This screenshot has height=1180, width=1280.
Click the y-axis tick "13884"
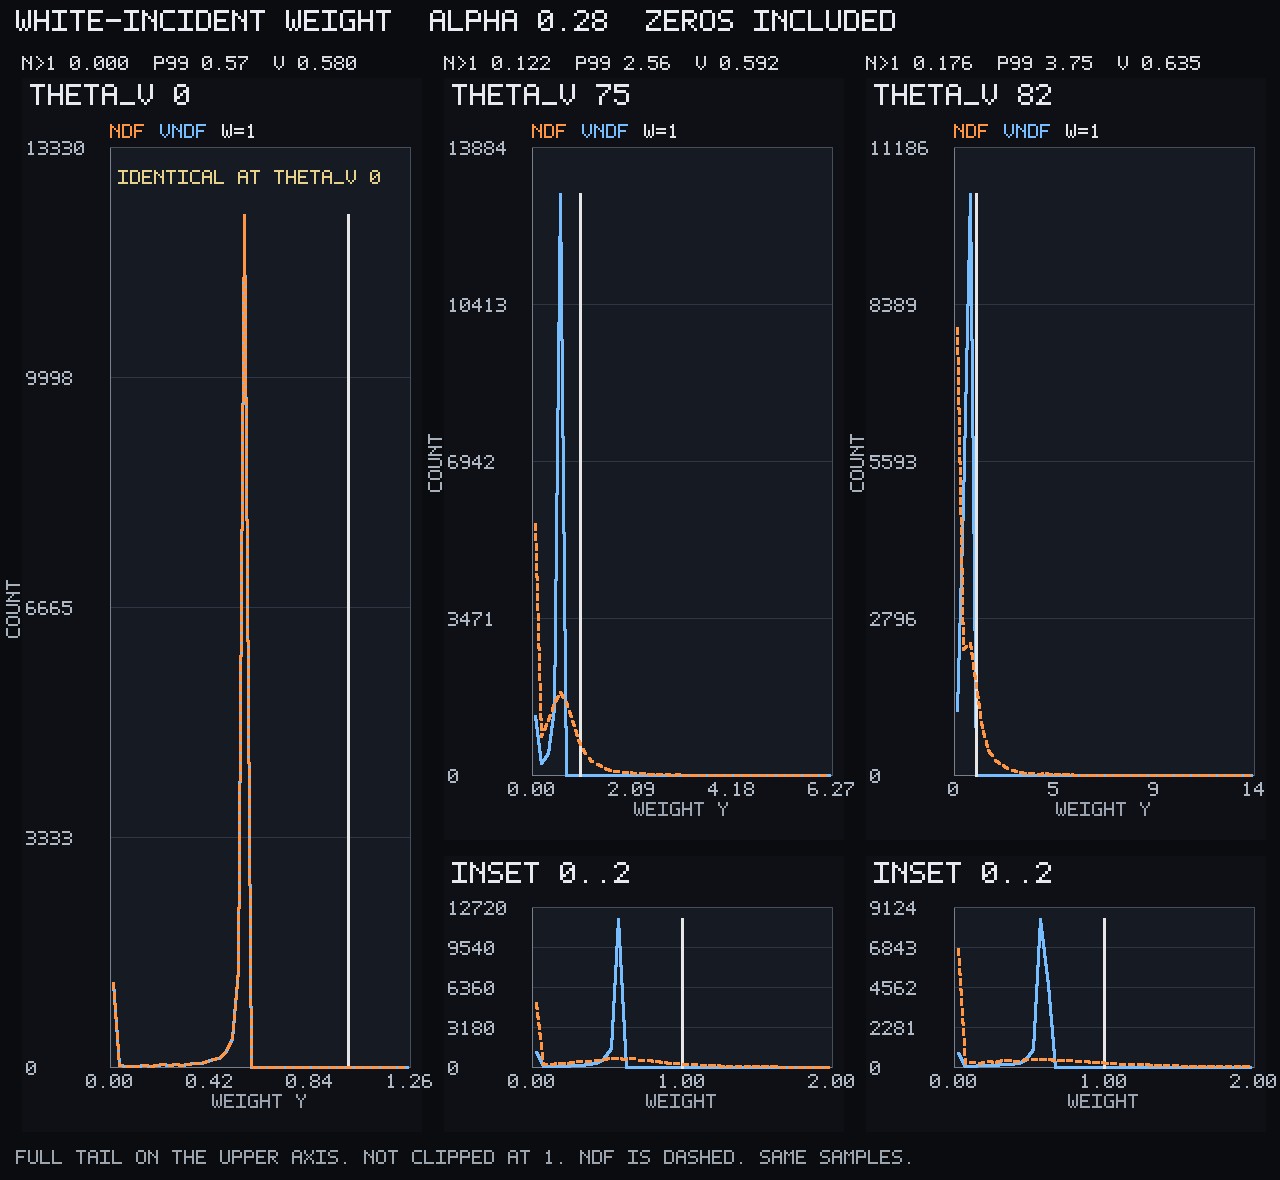[477, 148]
